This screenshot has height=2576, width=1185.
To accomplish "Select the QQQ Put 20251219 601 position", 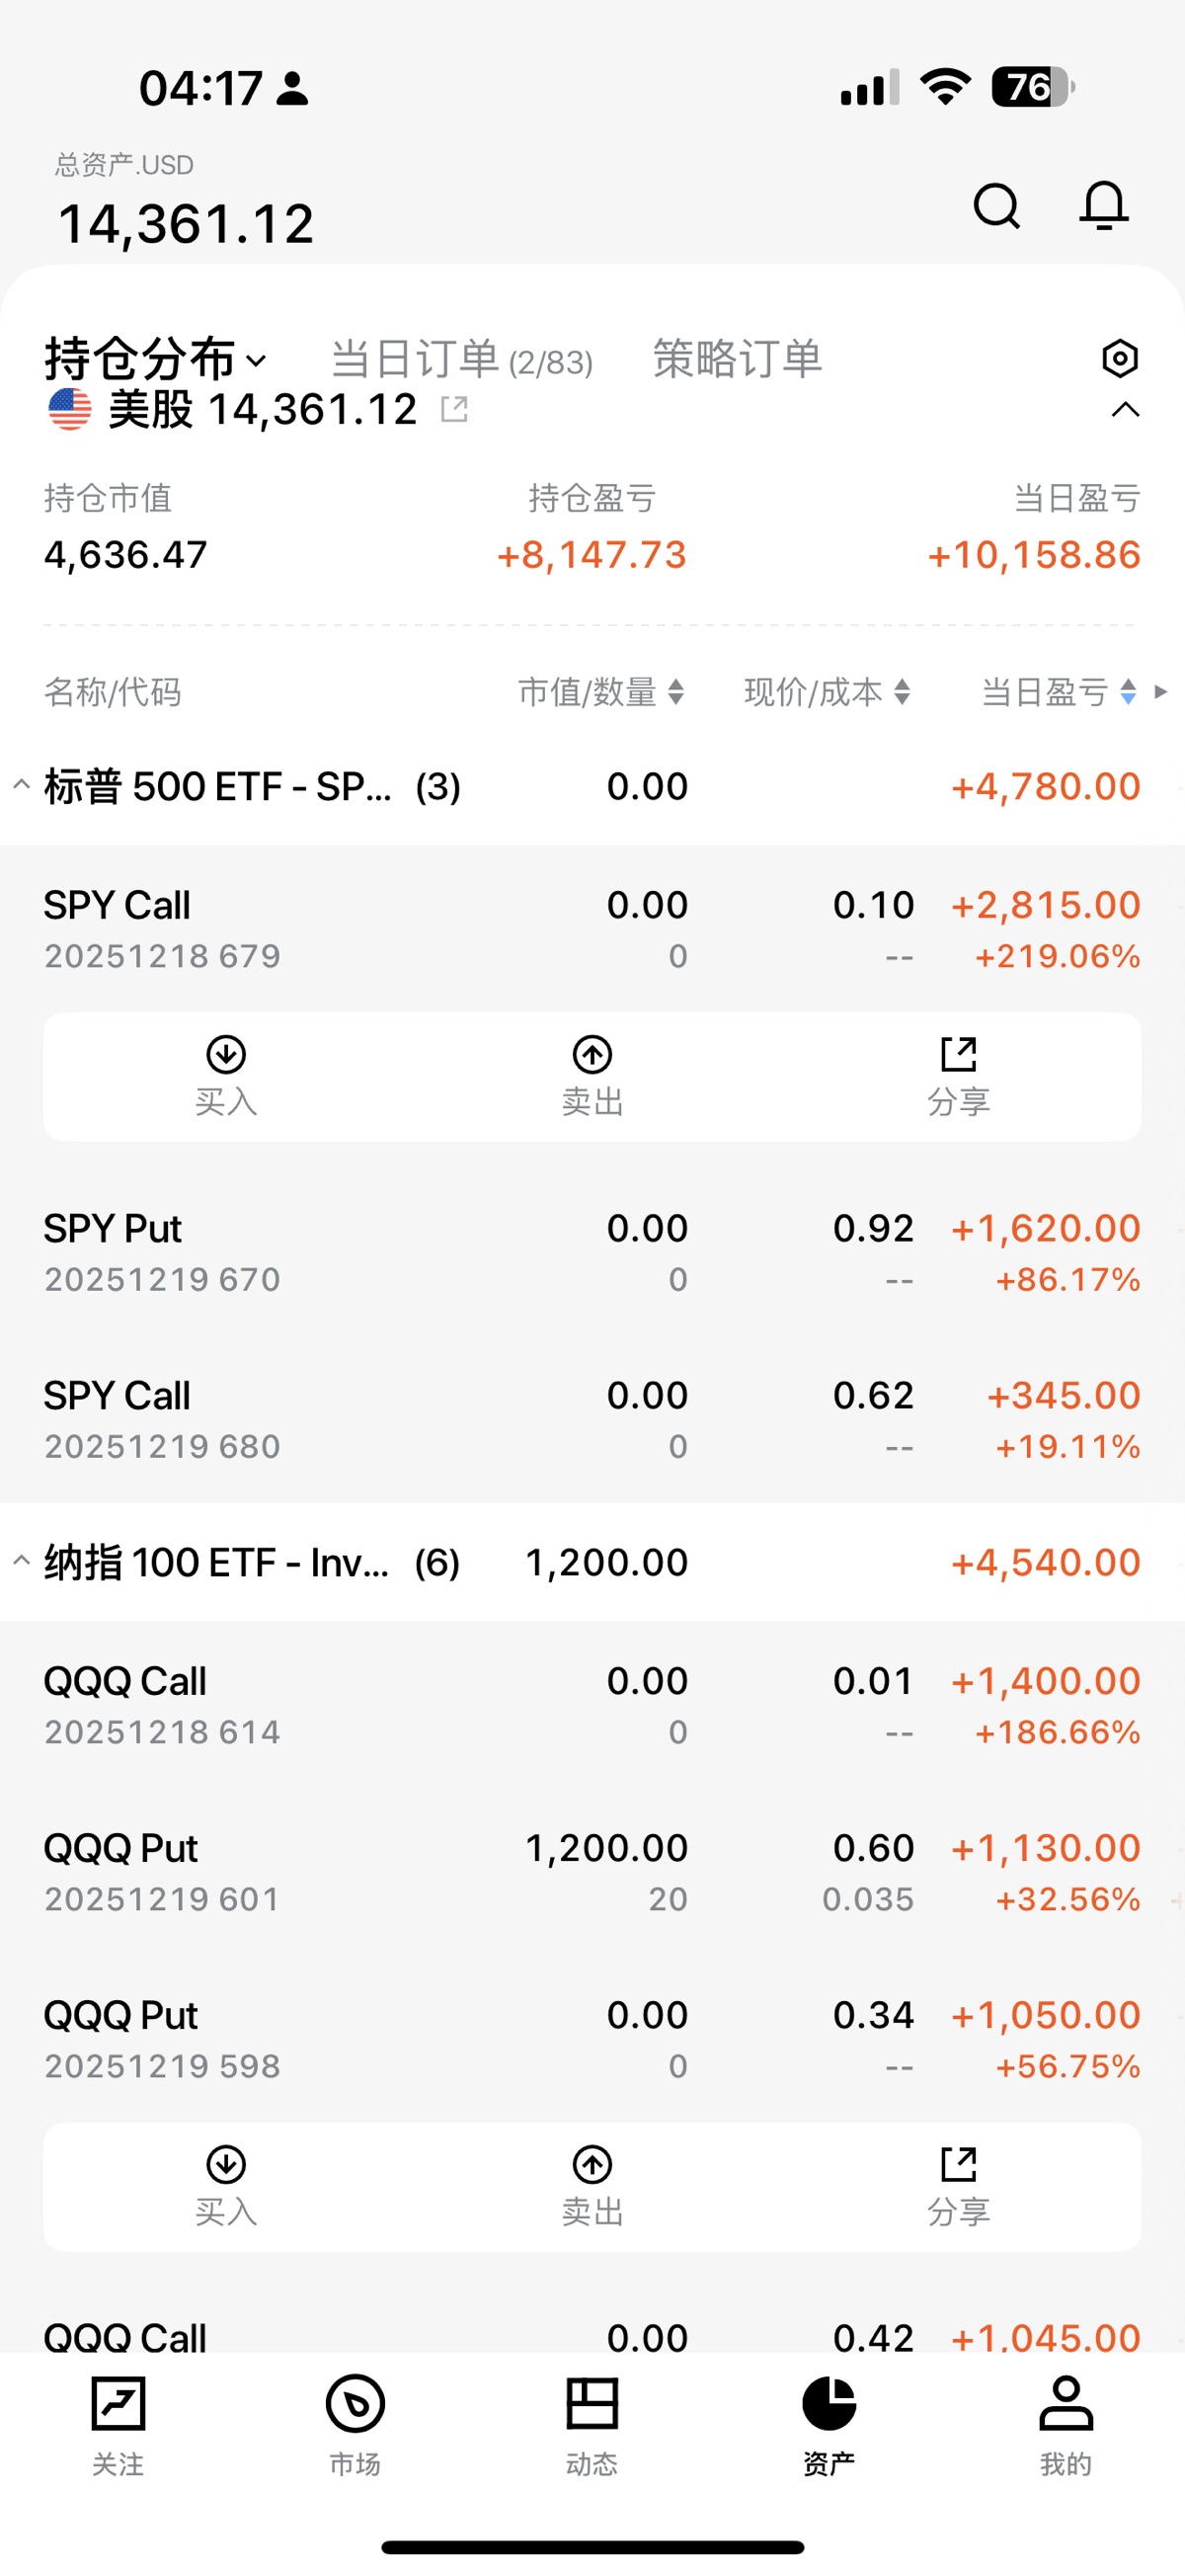I will [x=300, y=1871].
